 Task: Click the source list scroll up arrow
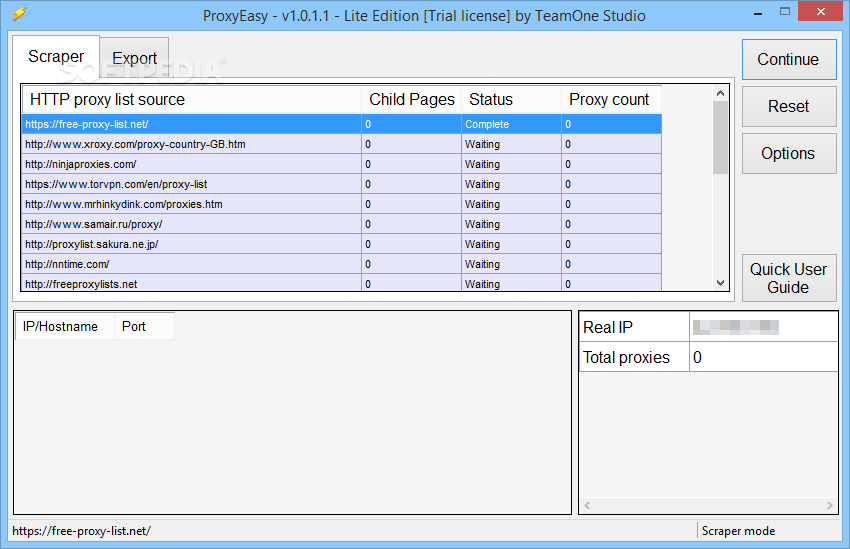[720, 93]
